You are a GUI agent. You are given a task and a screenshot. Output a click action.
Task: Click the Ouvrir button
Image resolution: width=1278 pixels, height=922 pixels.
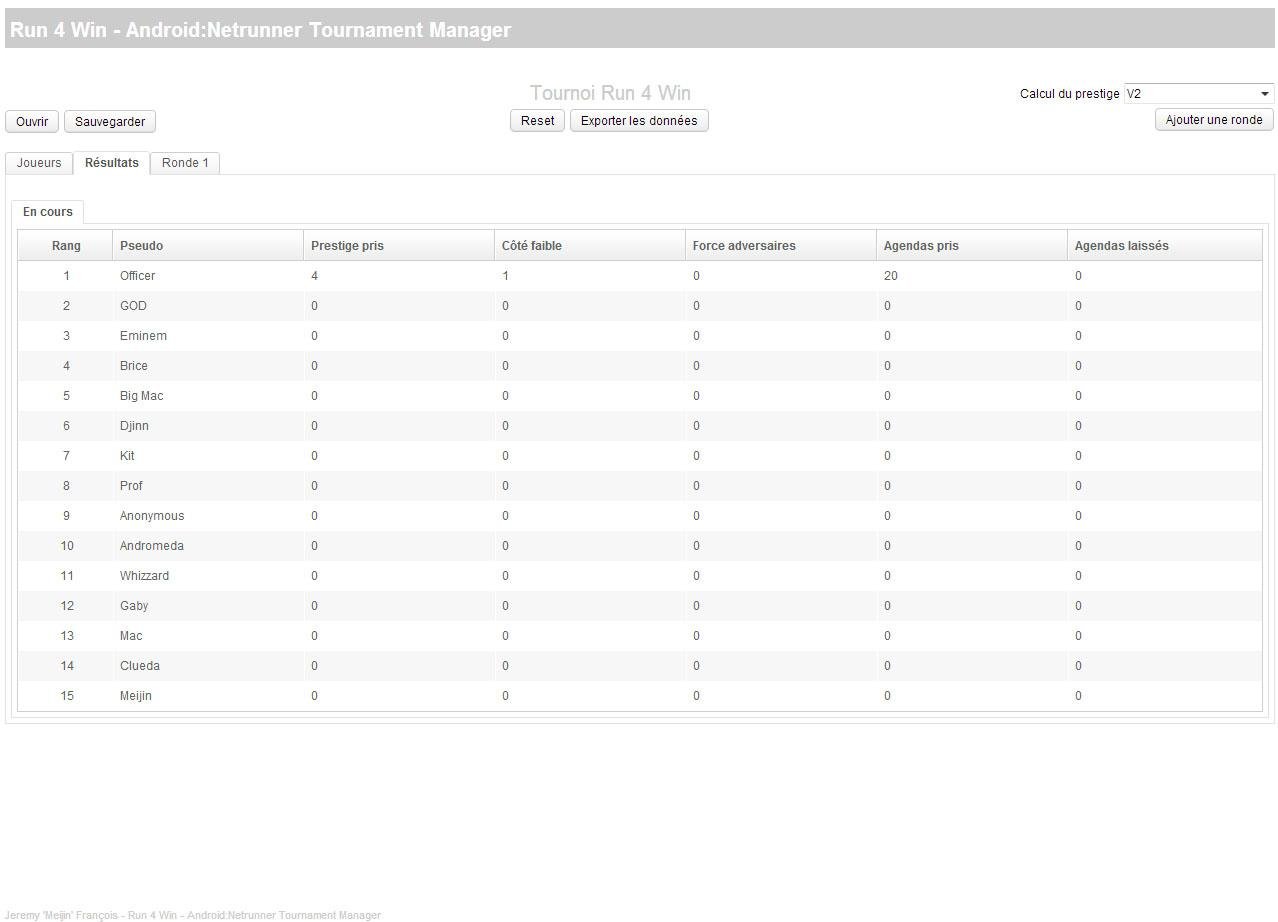pos(31,121)
